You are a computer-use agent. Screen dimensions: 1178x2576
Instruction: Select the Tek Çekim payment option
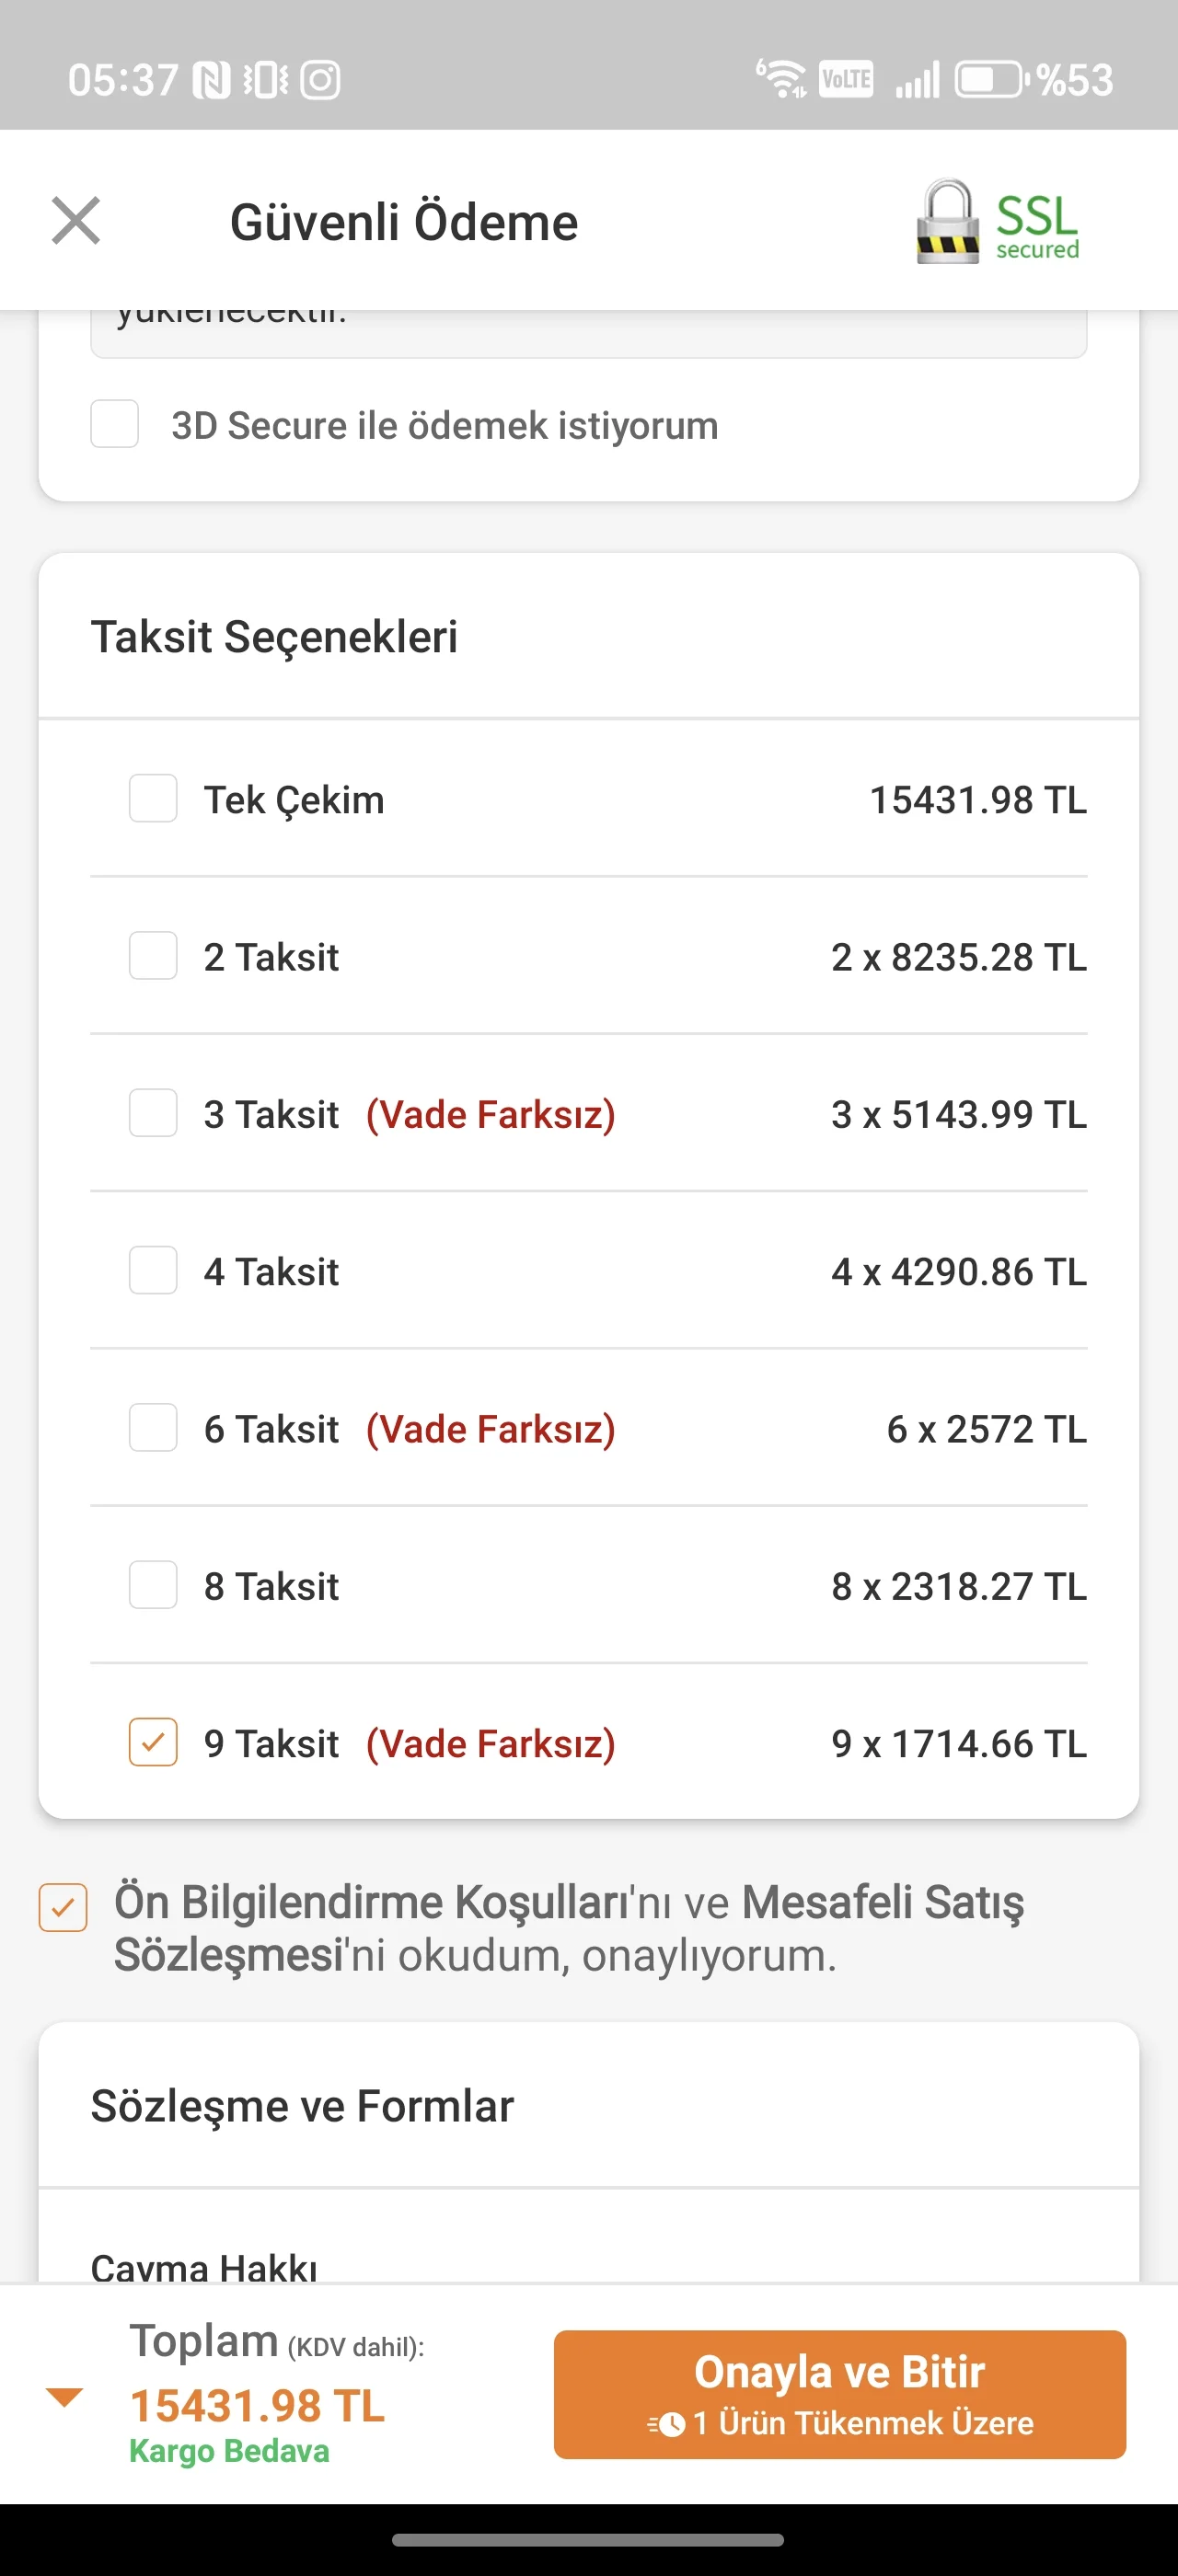click(153, 798)
